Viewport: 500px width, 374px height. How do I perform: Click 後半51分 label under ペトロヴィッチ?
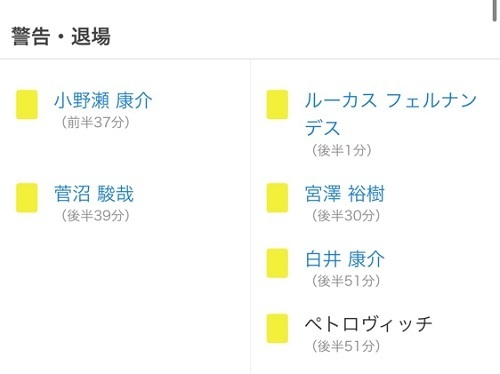coord(346,346)
